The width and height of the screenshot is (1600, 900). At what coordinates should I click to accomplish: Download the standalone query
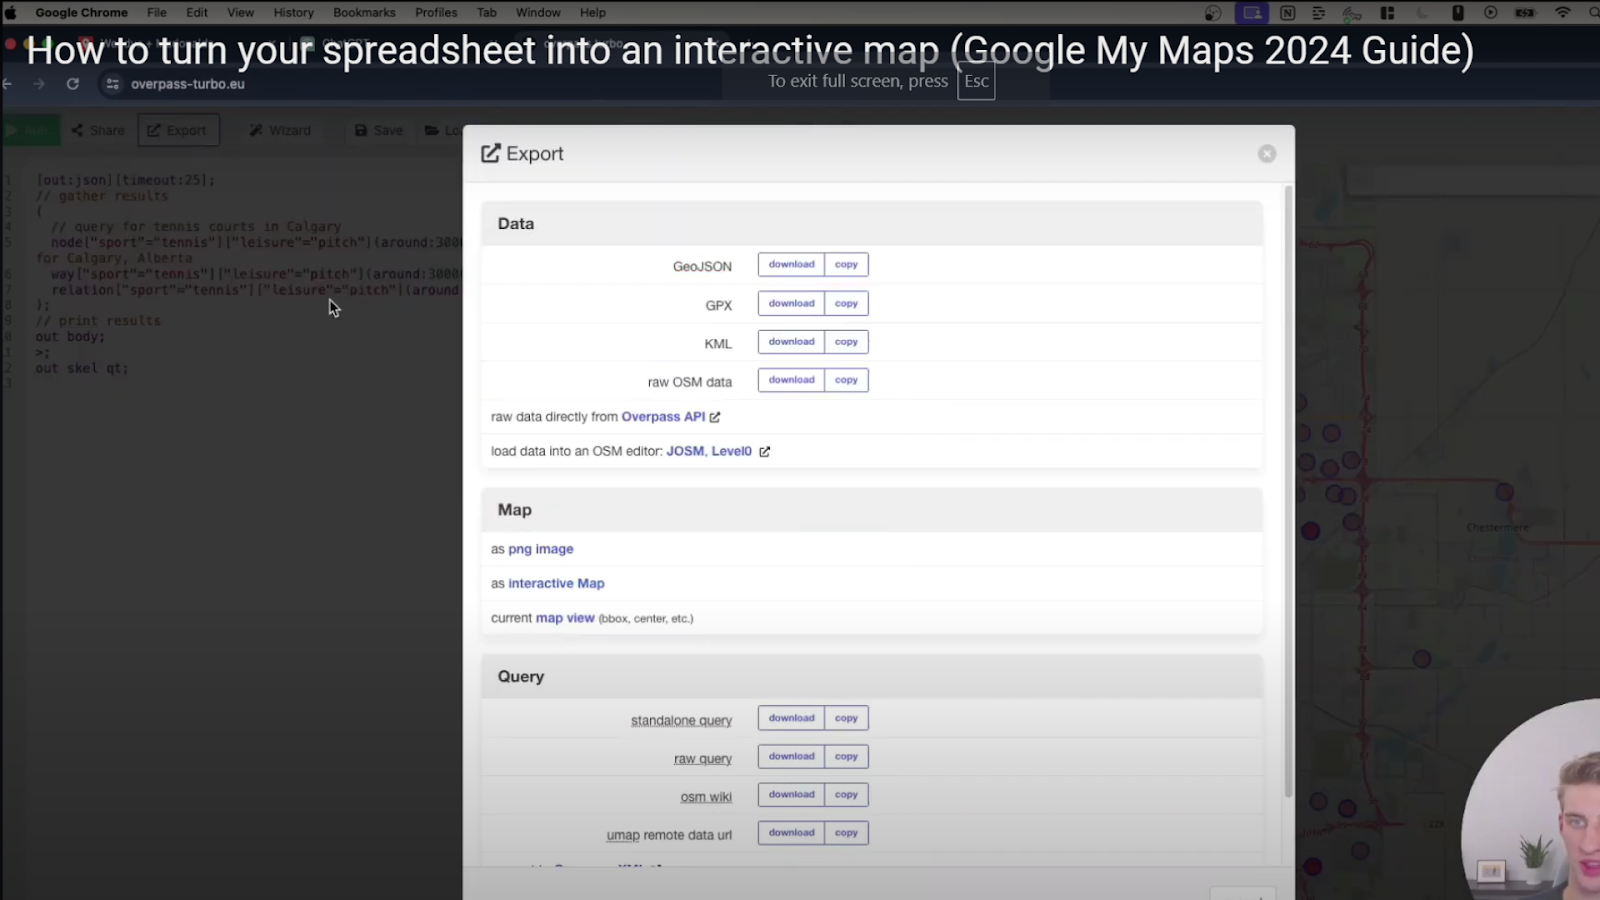(791, 718)
